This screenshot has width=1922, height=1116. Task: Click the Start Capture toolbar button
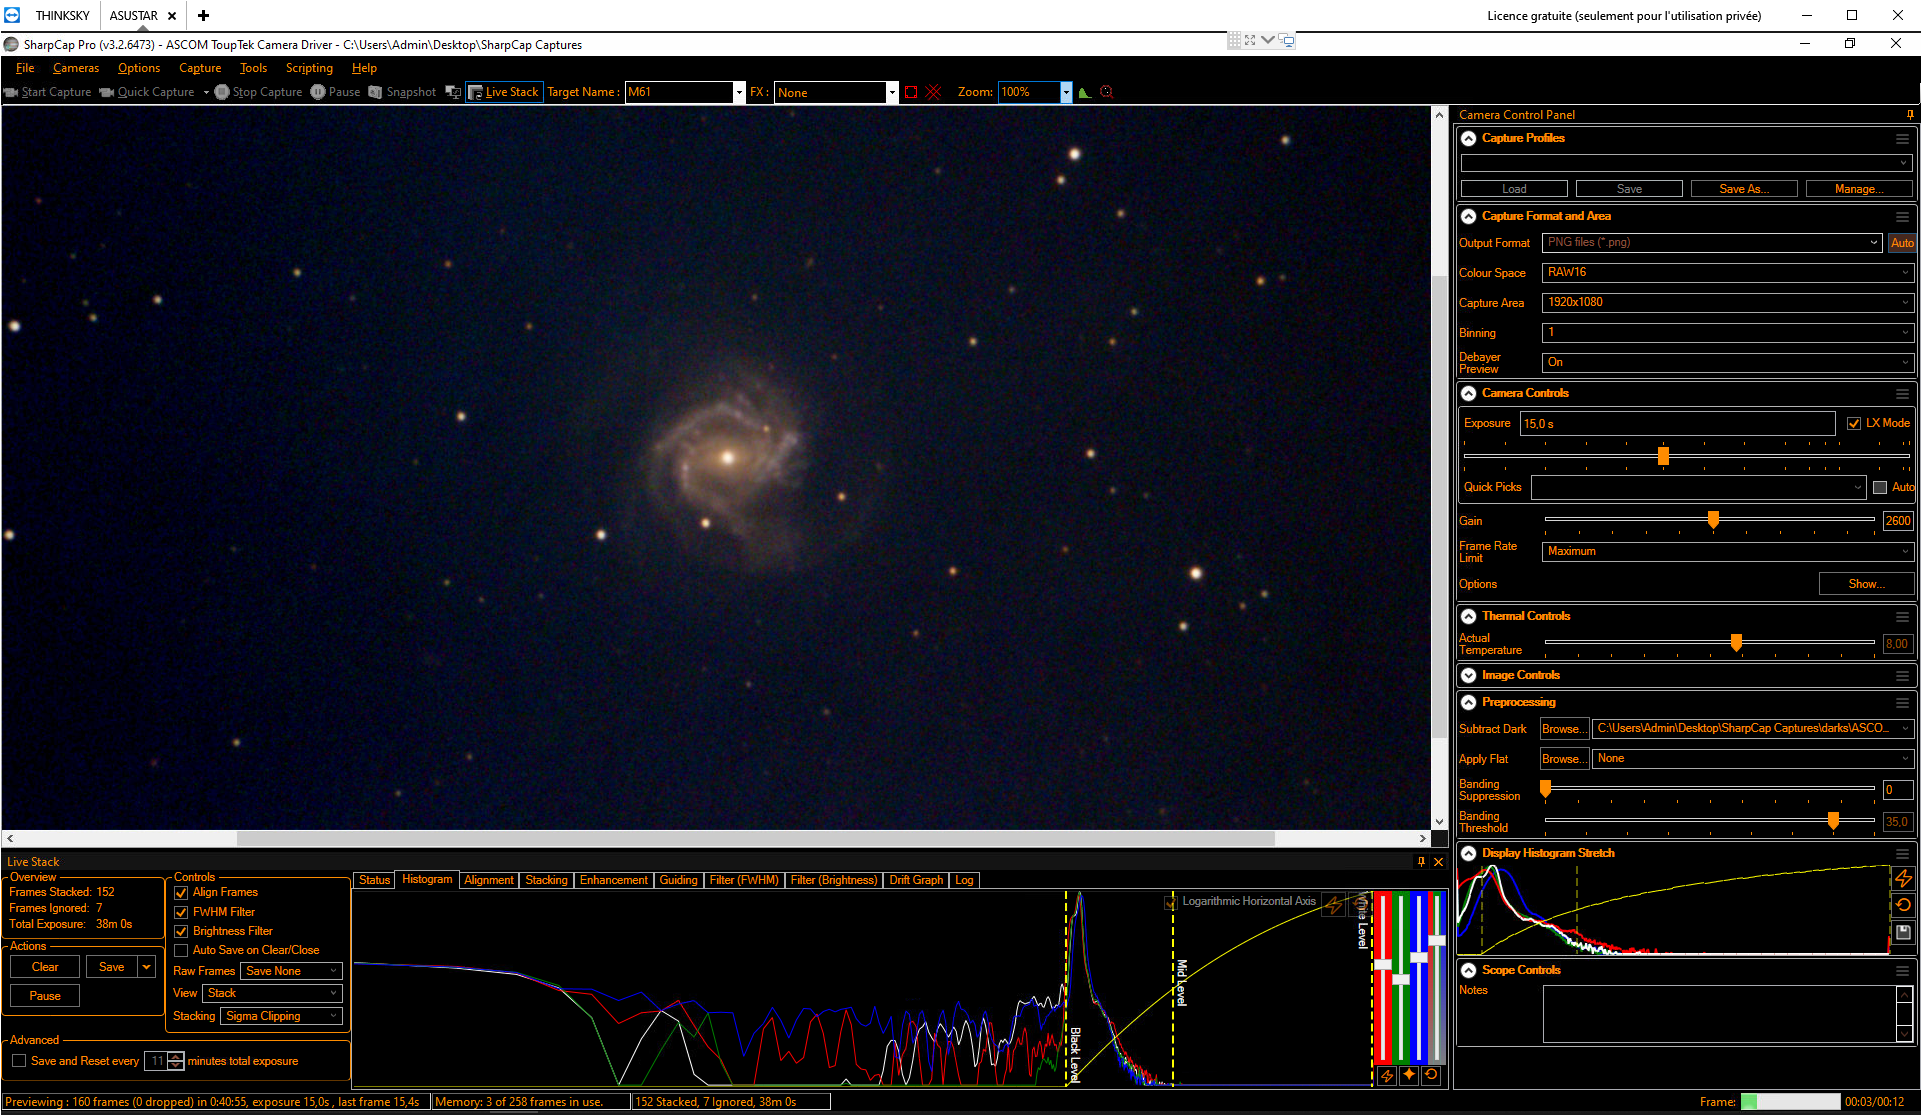(48, 92)
